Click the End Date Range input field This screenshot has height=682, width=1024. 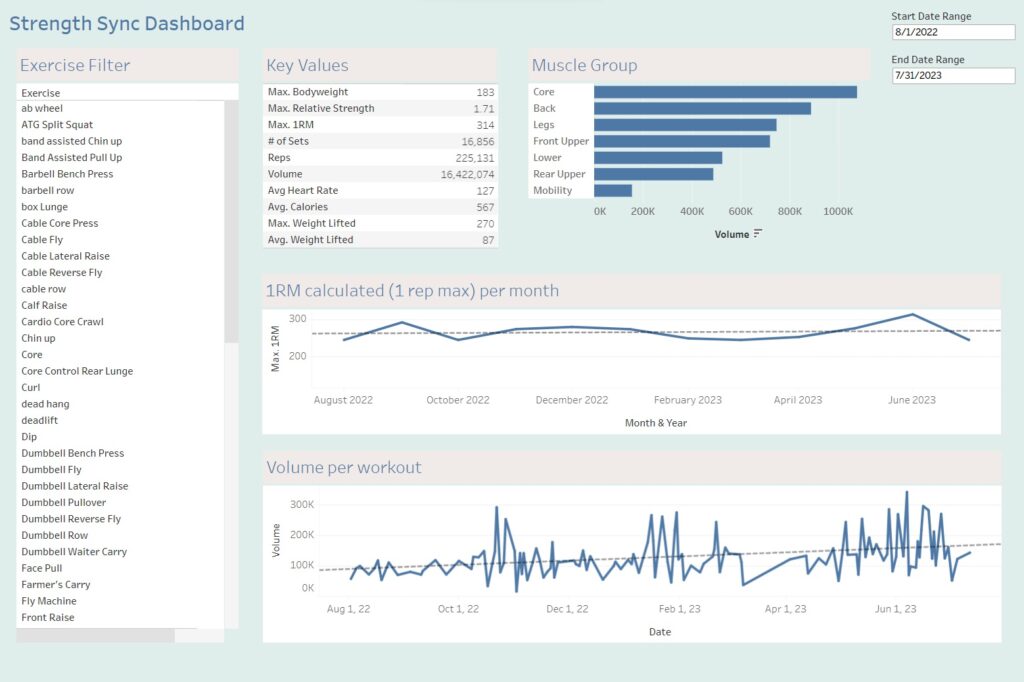coord(953,74)
